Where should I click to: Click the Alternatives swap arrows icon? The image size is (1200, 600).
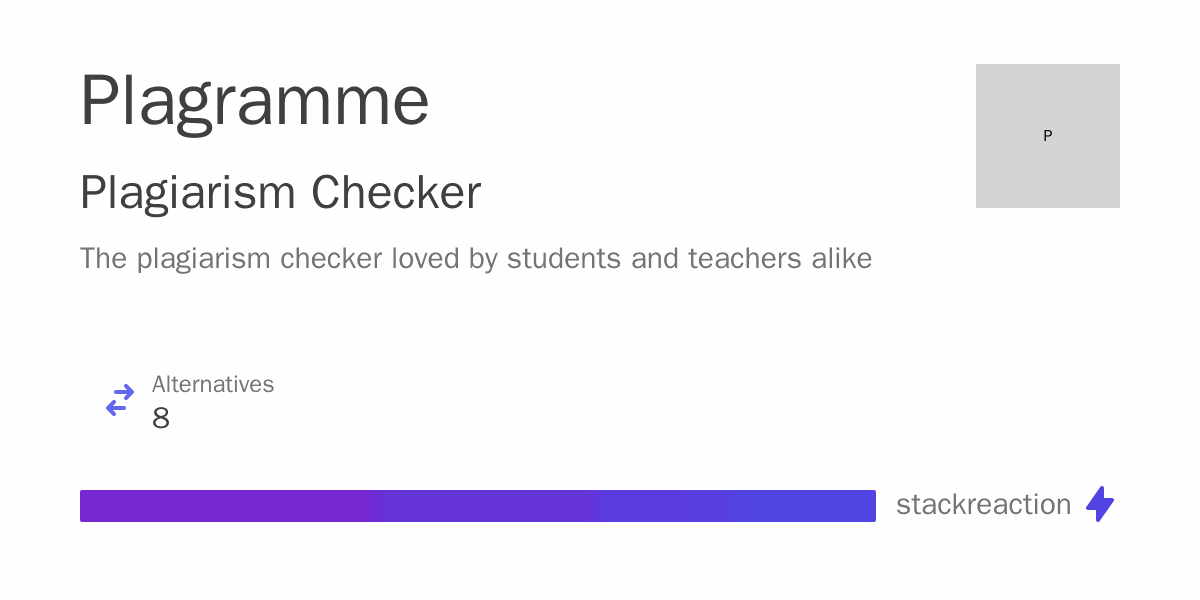point(120,400)
